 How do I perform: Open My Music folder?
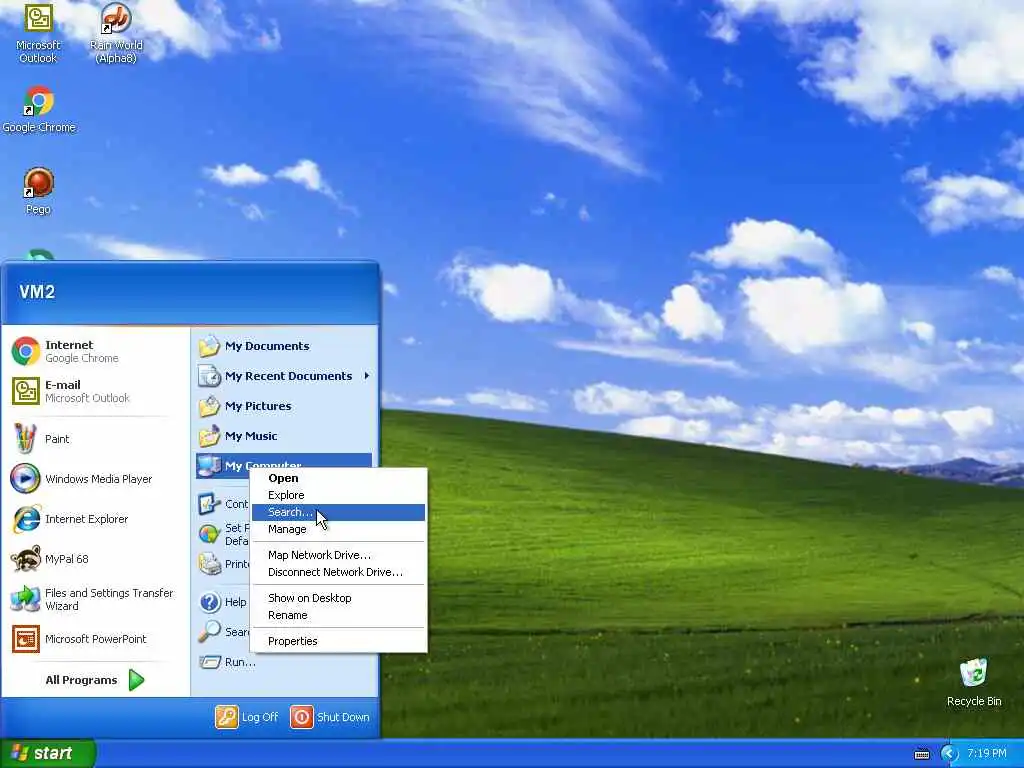283,436
